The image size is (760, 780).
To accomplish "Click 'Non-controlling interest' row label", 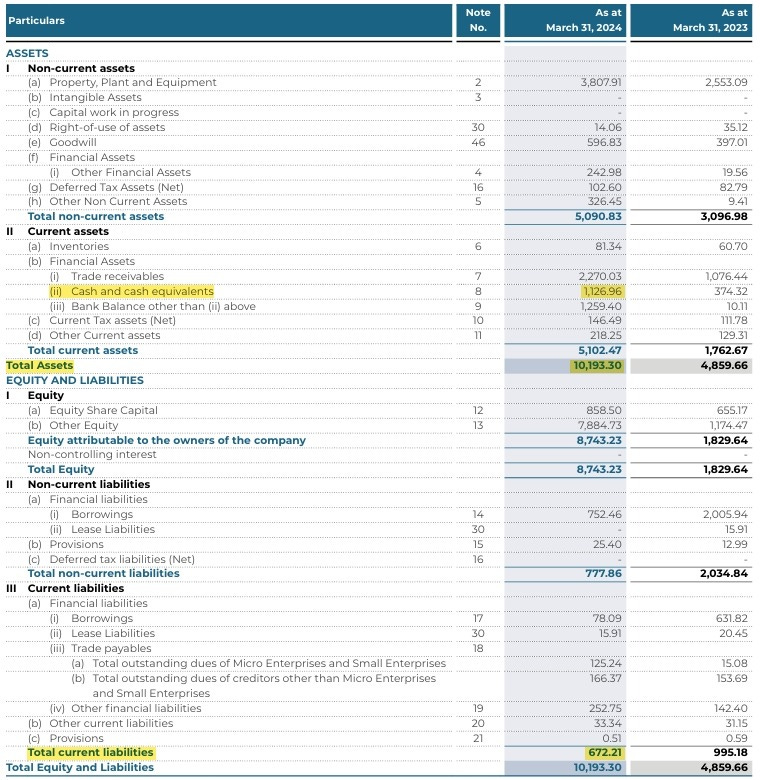I will [x=92, y=454].
